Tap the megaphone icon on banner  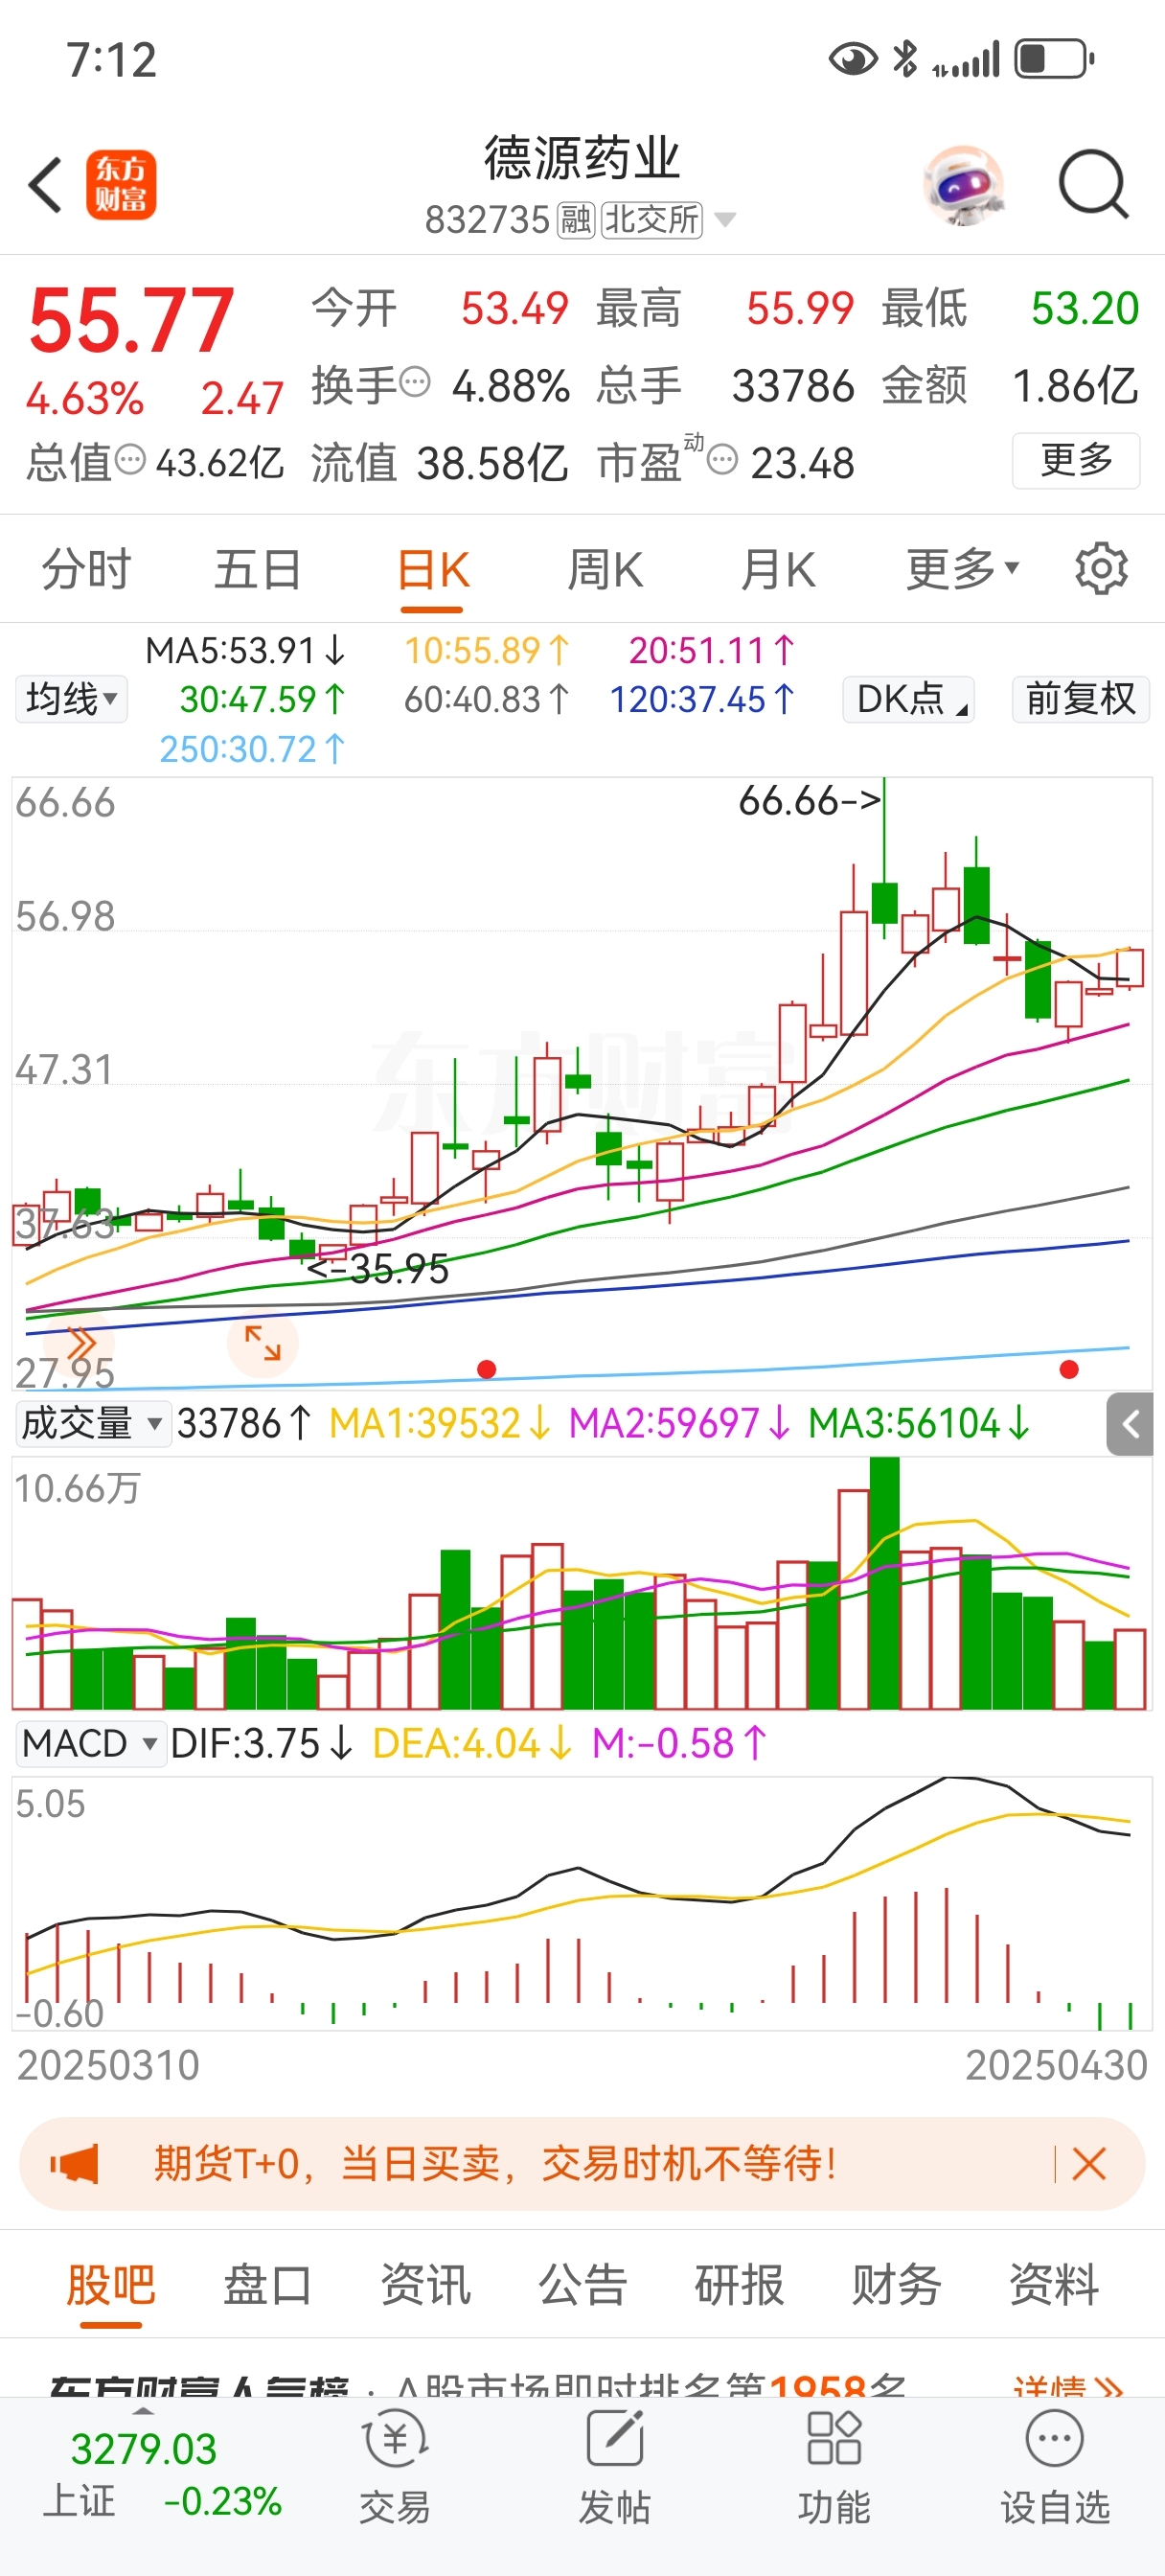coord(76,2164)
